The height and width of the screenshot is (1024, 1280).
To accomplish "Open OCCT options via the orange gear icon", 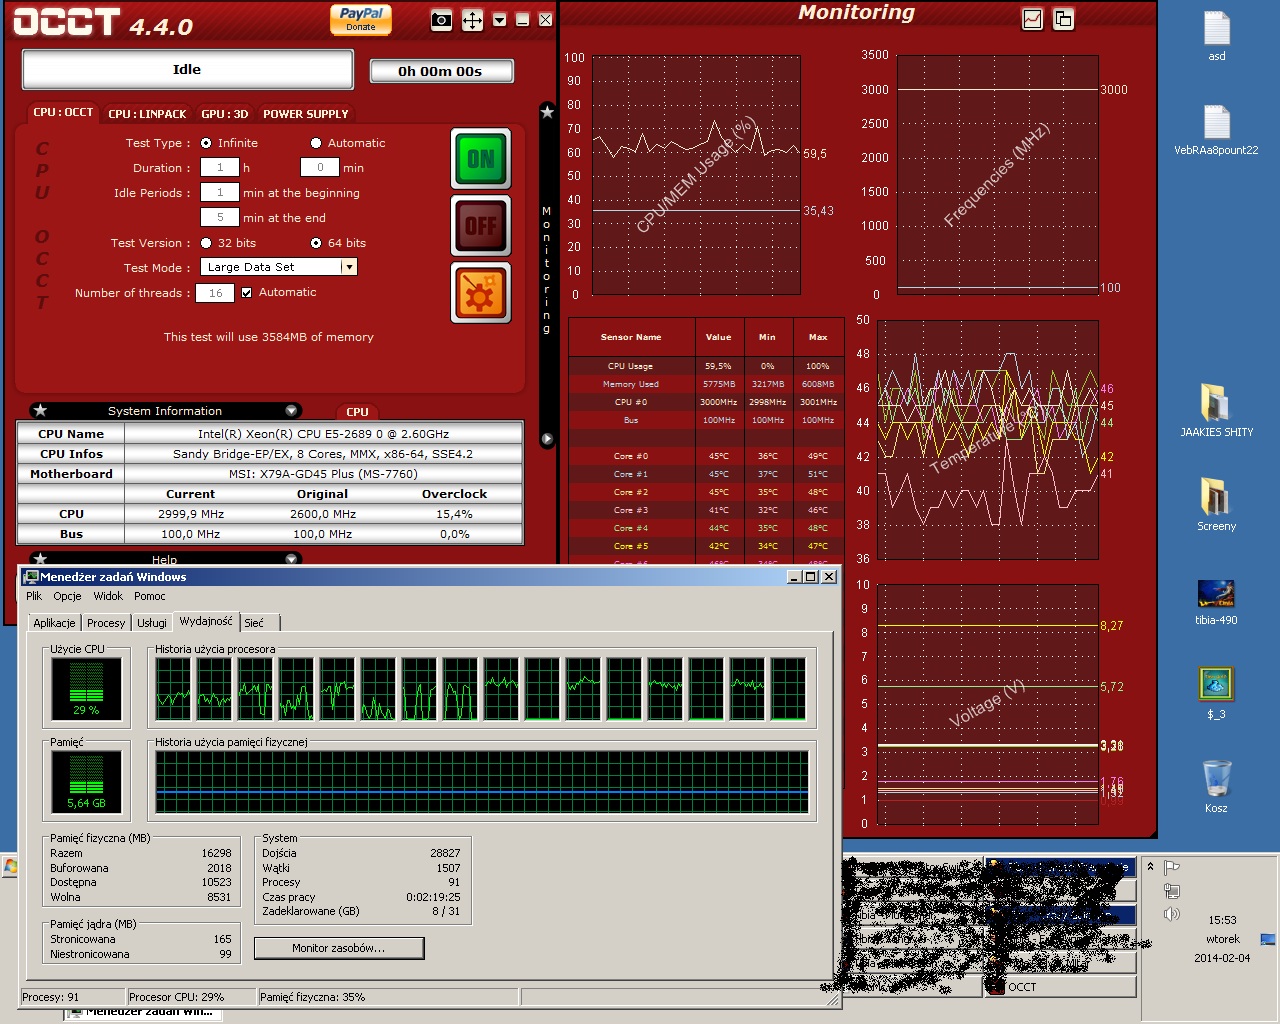I will (x=481, y=293).
